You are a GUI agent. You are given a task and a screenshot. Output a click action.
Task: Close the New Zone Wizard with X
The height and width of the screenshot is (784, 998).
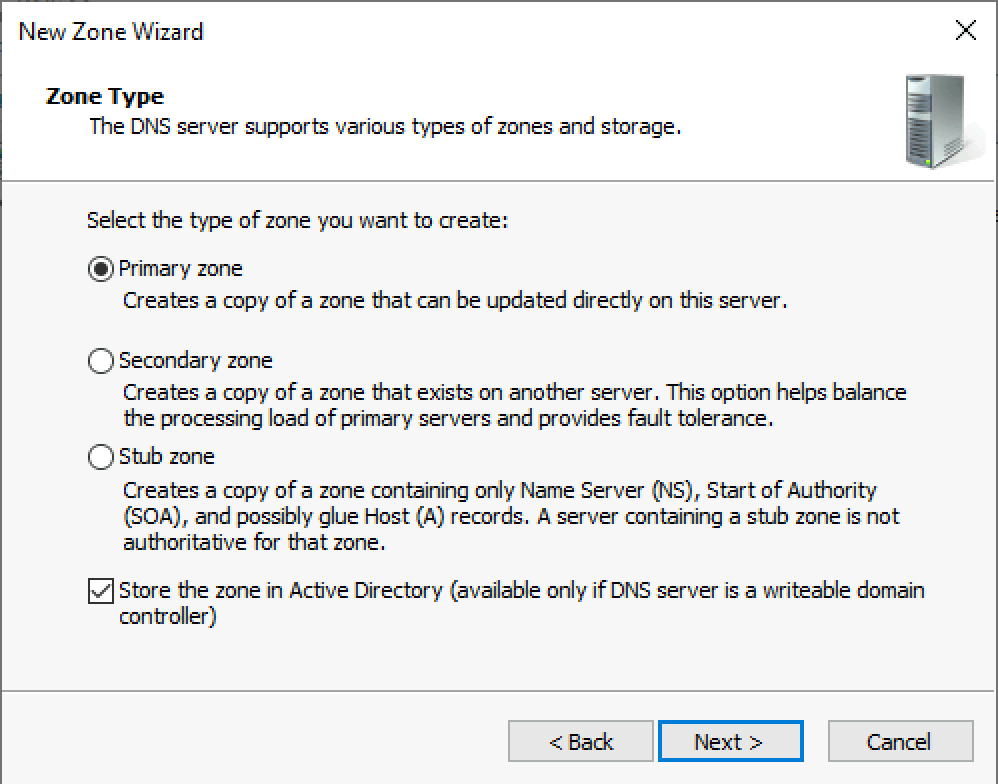click(965, 31)
